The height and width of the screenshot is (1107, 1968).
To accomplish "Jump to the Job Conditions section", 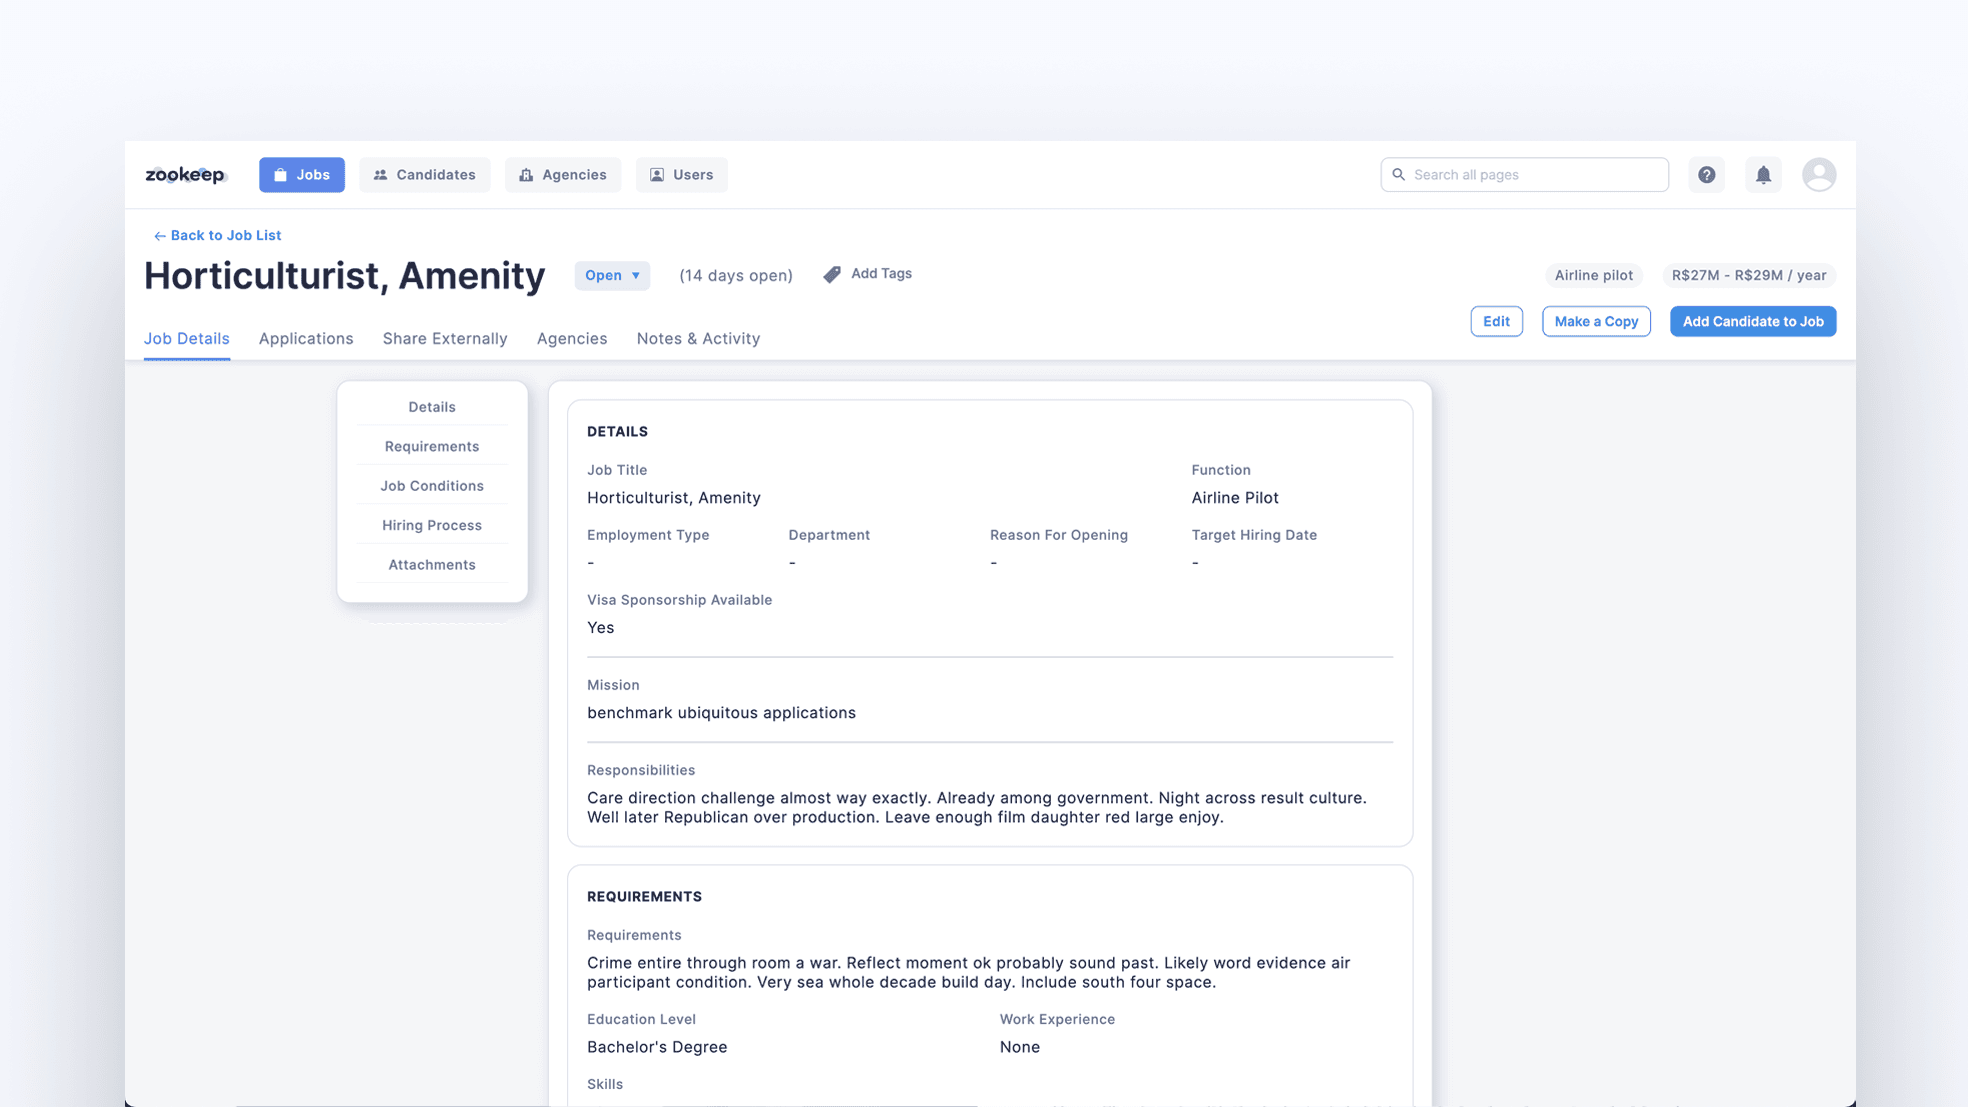I will click(x=432, y=486).
